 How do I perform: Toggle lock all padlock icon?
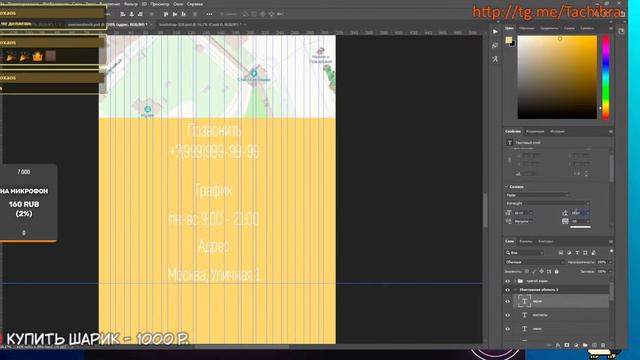[x=556, y=271]
